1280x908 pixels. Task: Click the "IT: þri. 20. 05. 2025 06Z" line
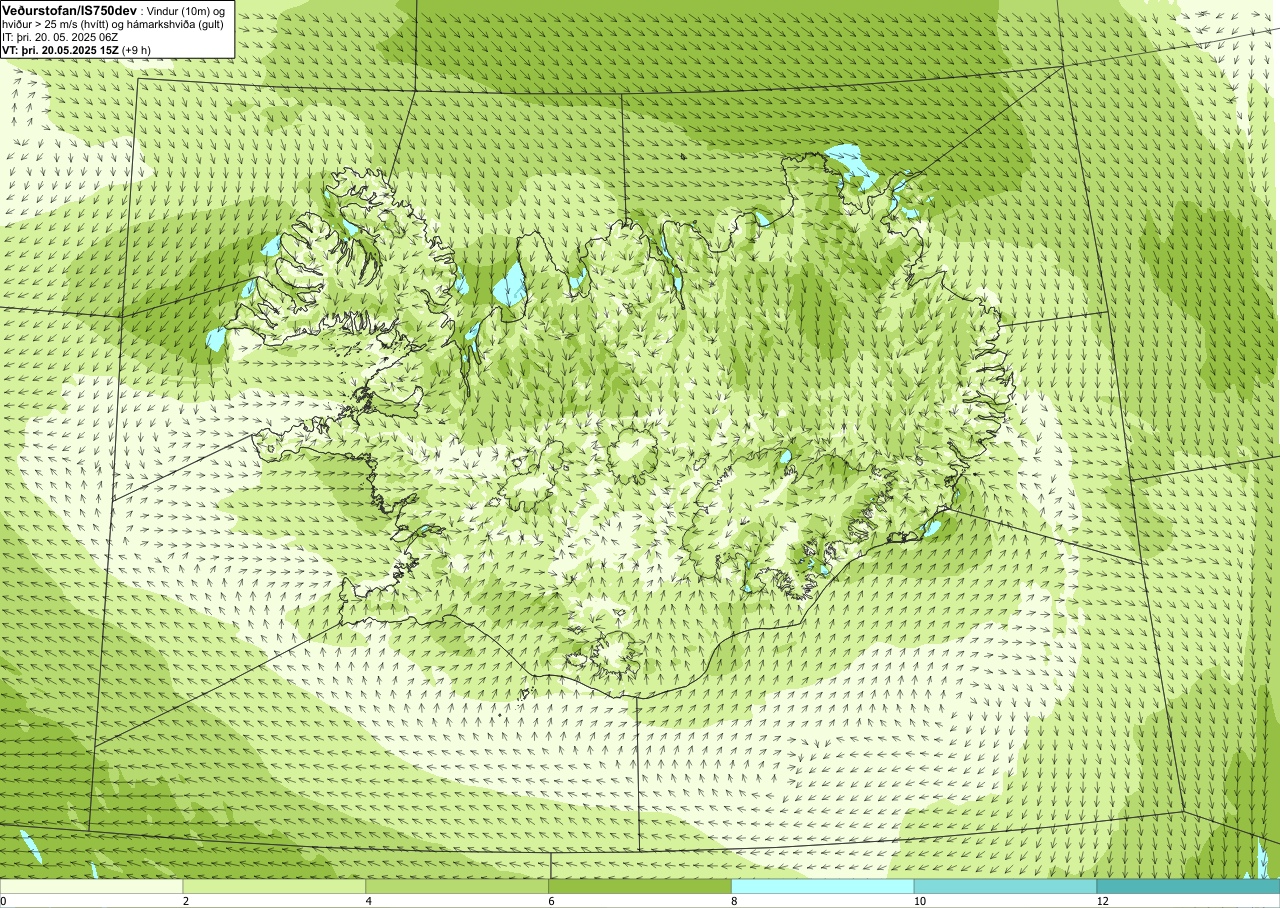(x=60, y=37)
